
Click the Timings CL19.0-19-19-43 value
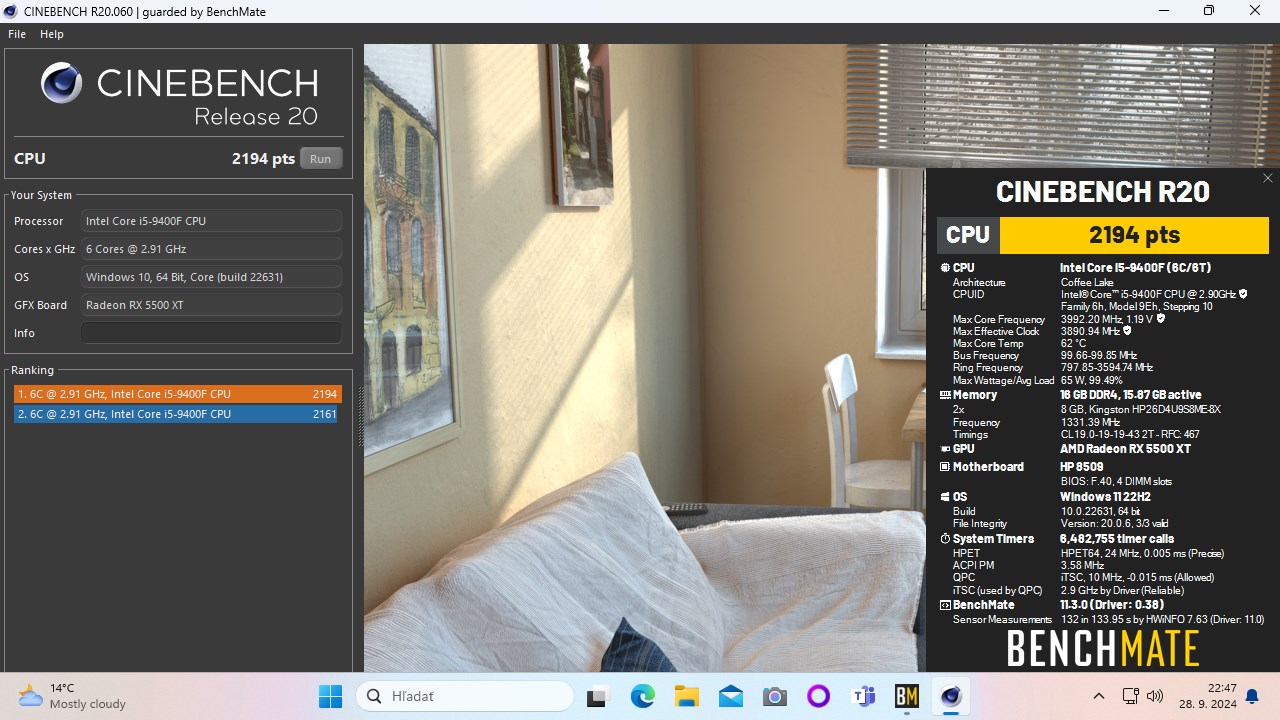1129,434
